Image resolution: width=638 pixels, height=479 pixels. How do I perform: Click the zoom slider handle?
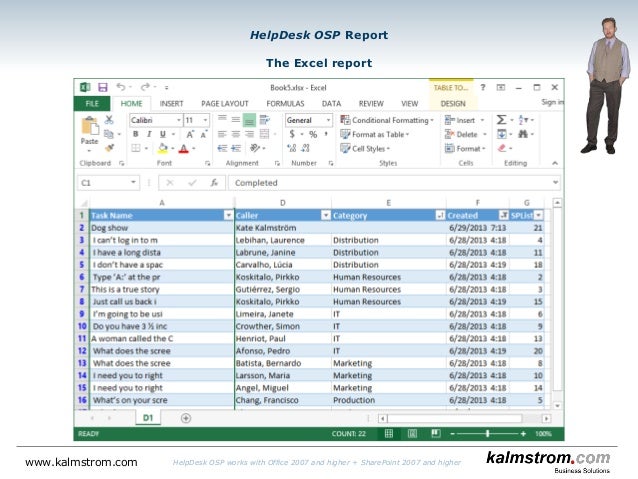487,434
